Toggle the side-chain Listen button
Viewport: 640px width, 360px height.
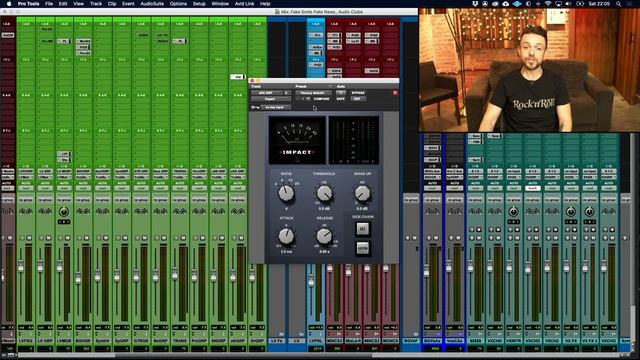click(x=362, y=248)
